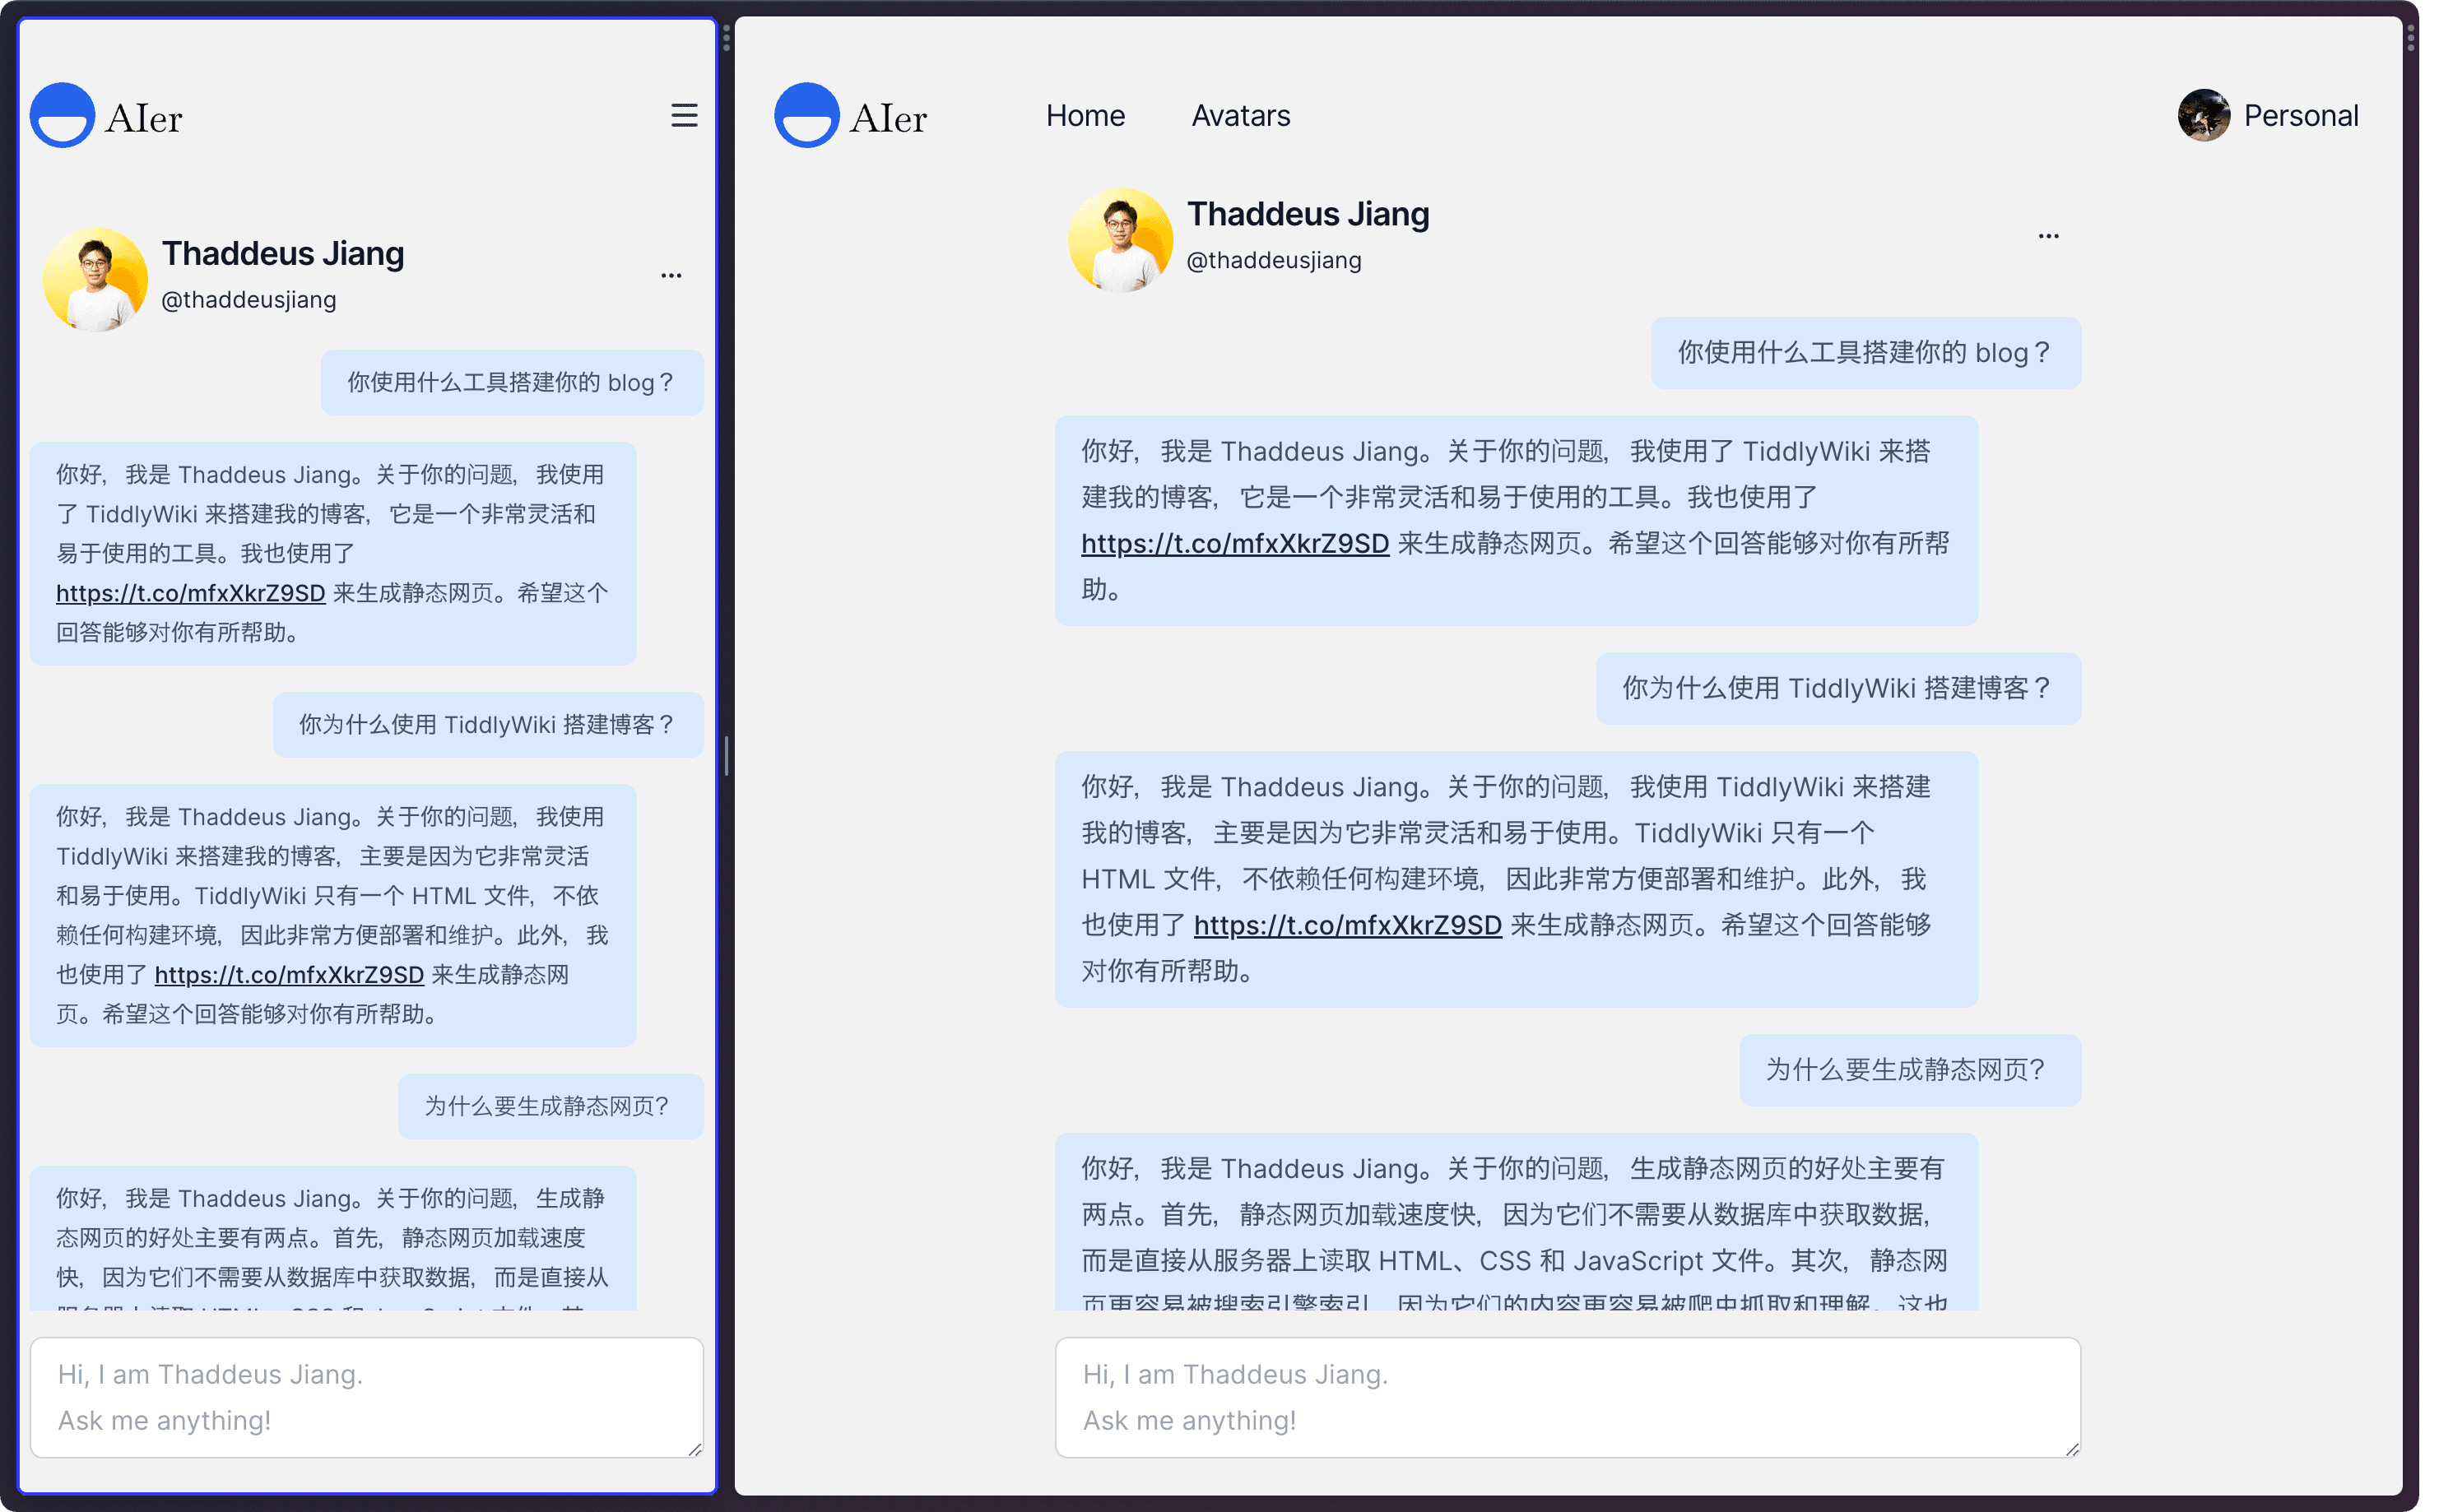Focus the right 'Ask me anything' text box

(x=1567, y=1397)
